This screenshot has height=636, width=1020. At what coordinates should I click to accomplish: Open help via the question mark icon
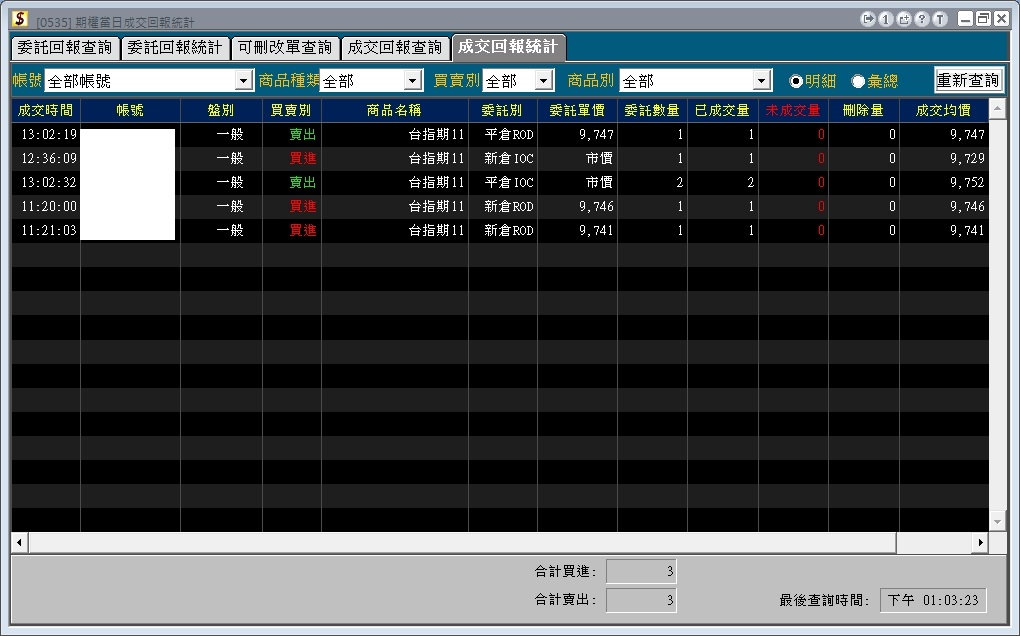pos(922,19)
